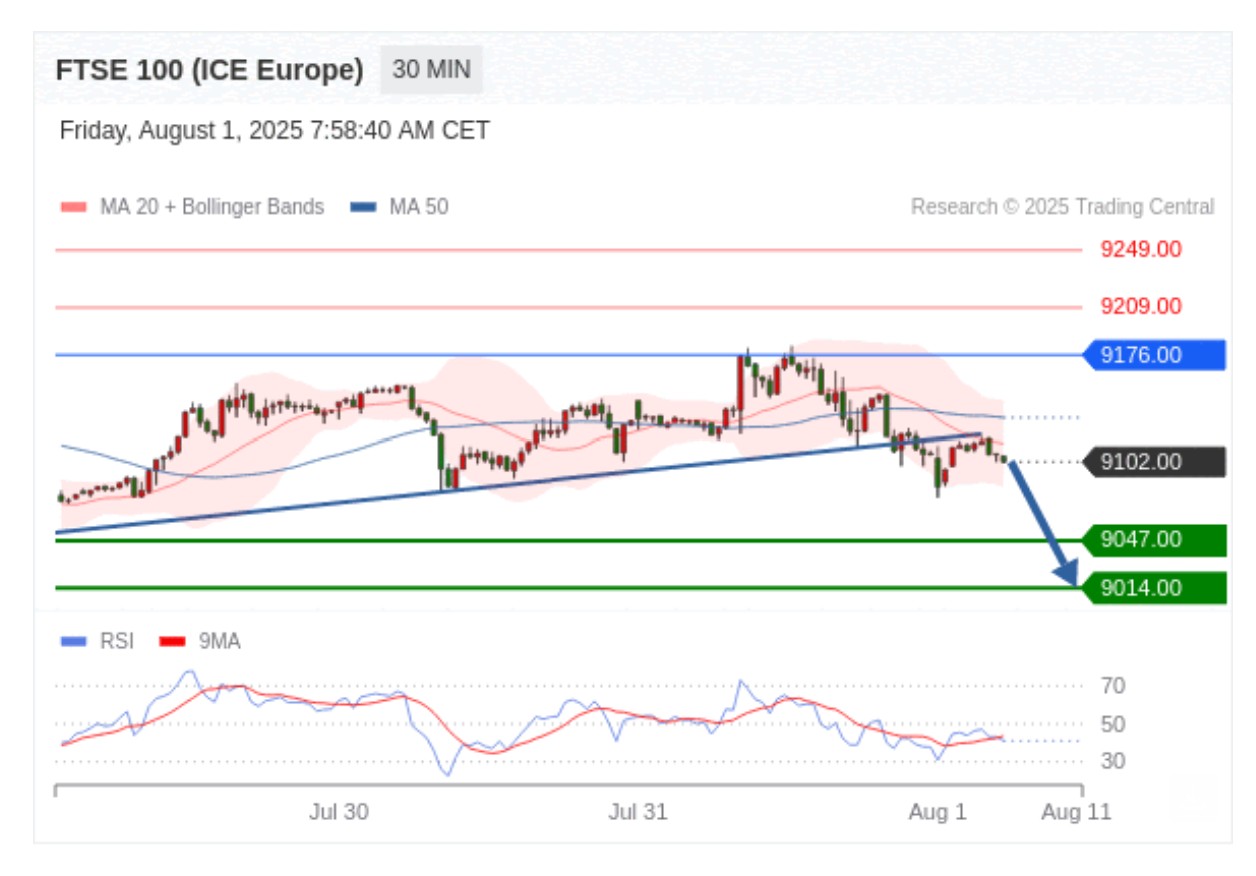
Task: Click the Jul 31 date axis label
Action: (638, 812)
